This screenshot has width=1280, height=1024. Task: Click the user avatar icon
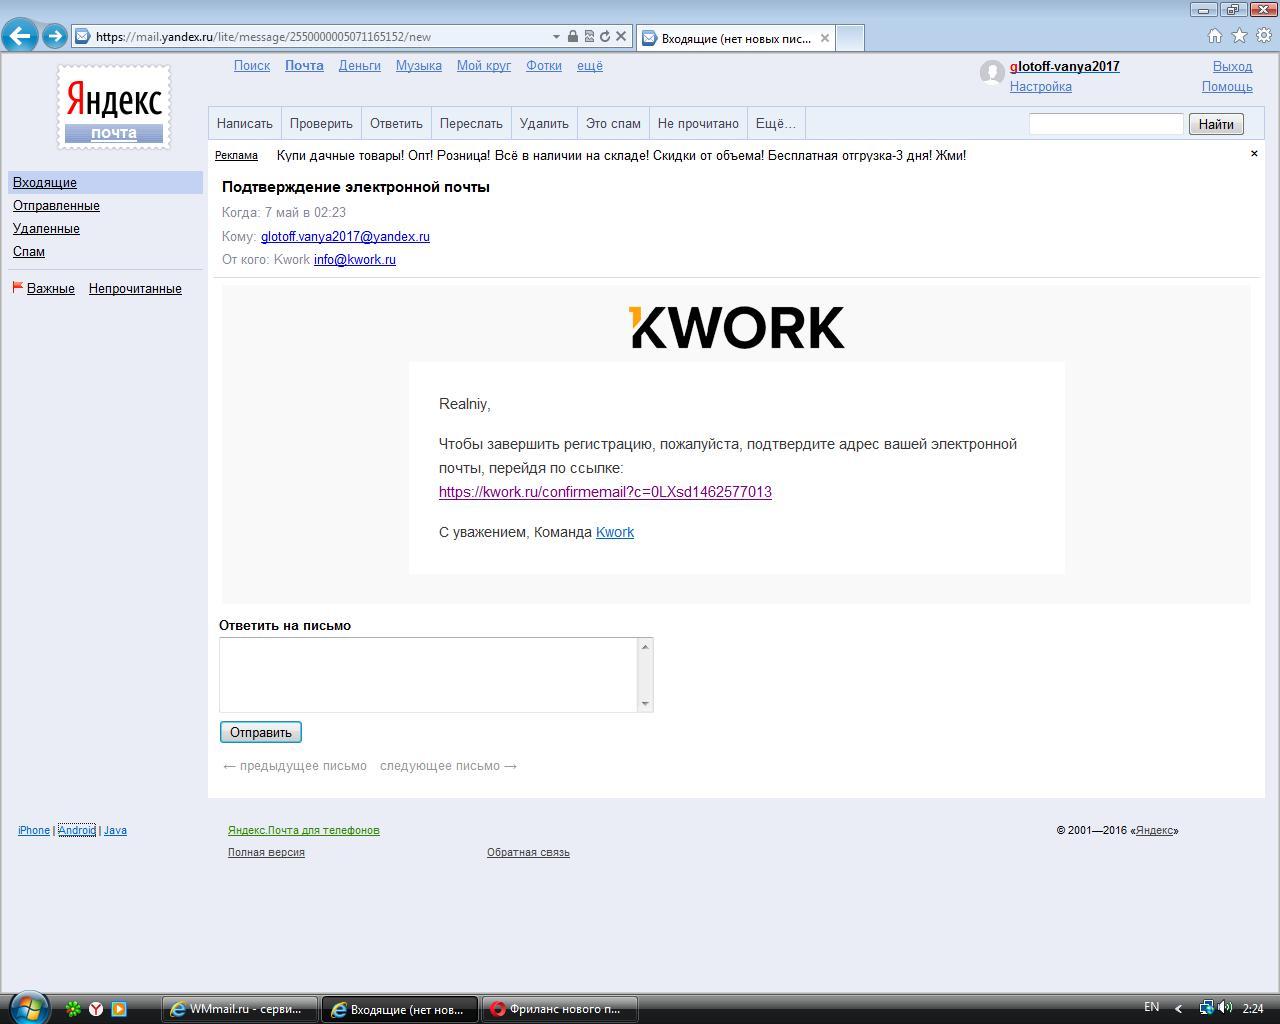(x=992, y=73)
